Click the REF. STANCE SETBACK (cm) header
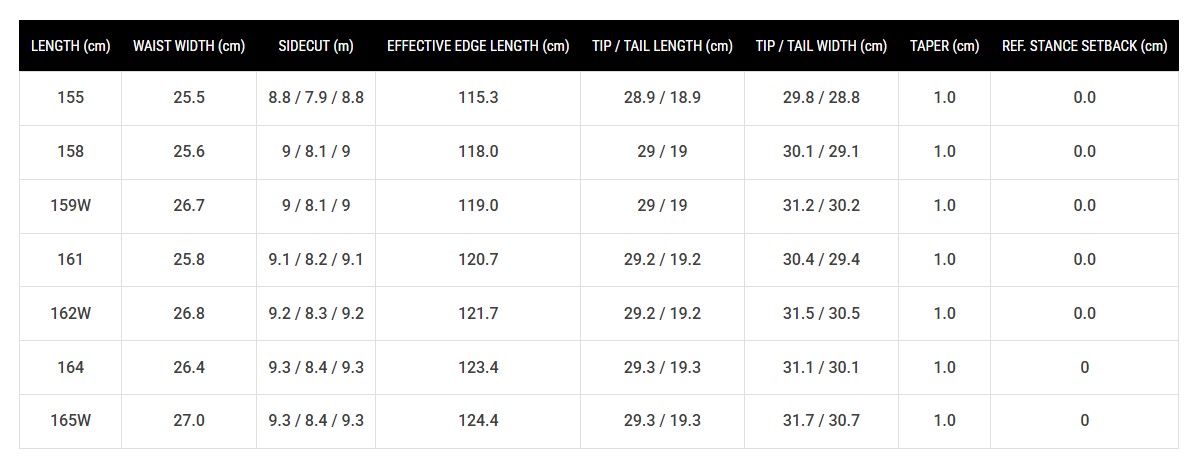Image resolution: width=1200 pixels, height=465 pixels. [x=1084, y=46]
